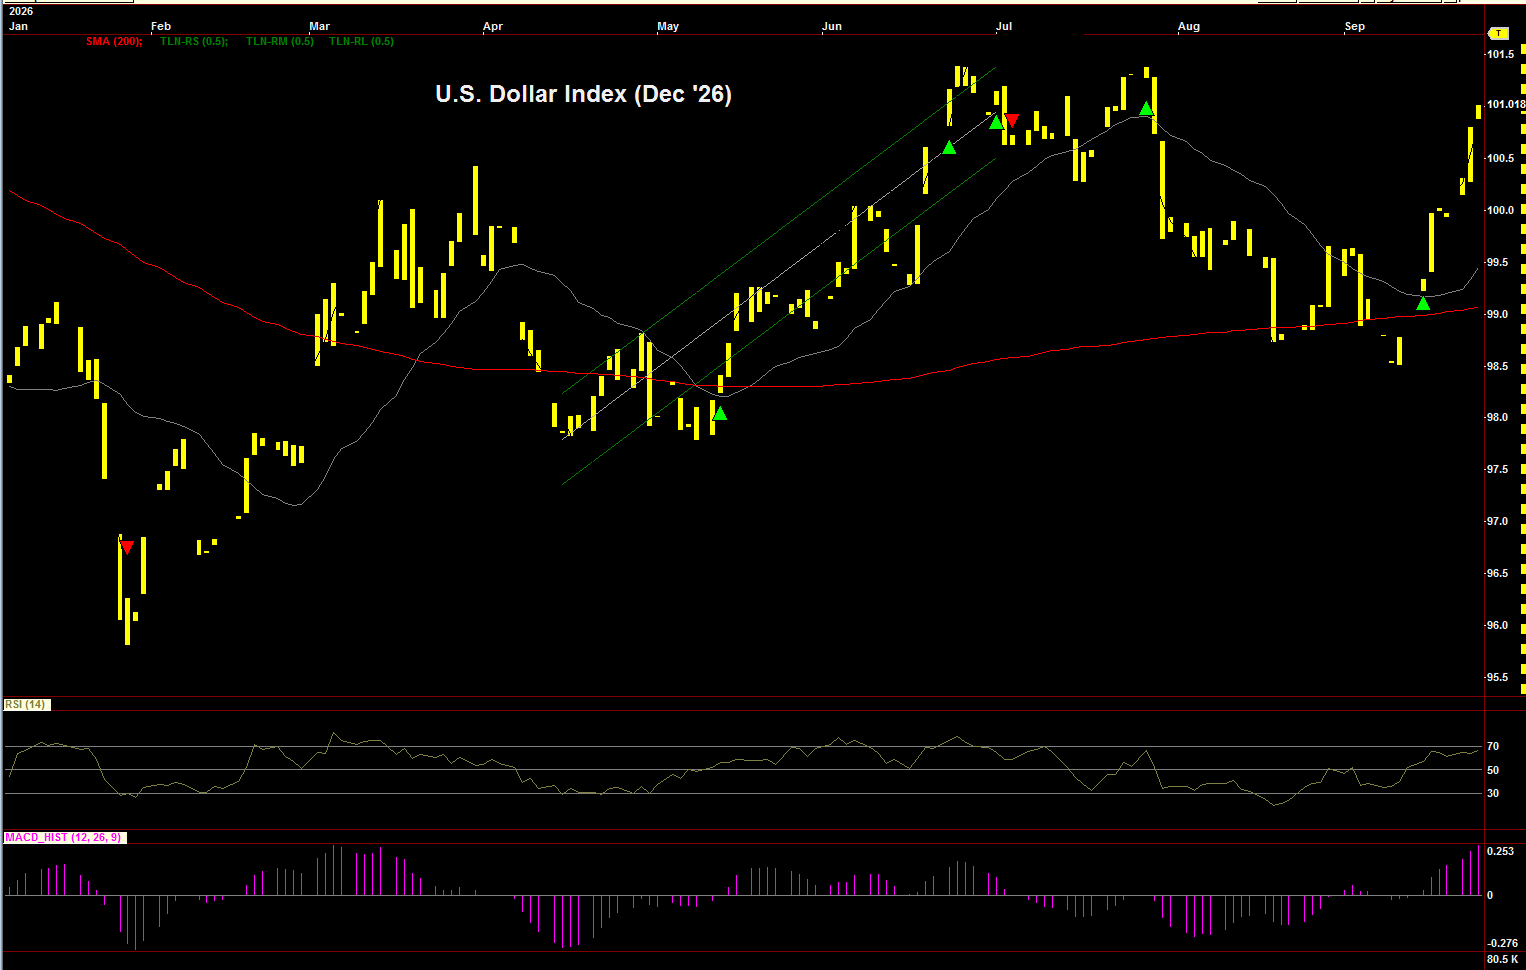Image resolution: width=1526 pixels, height=970 pixels.
Task: Click the Sep label on the time axis
Action: 1355,26
